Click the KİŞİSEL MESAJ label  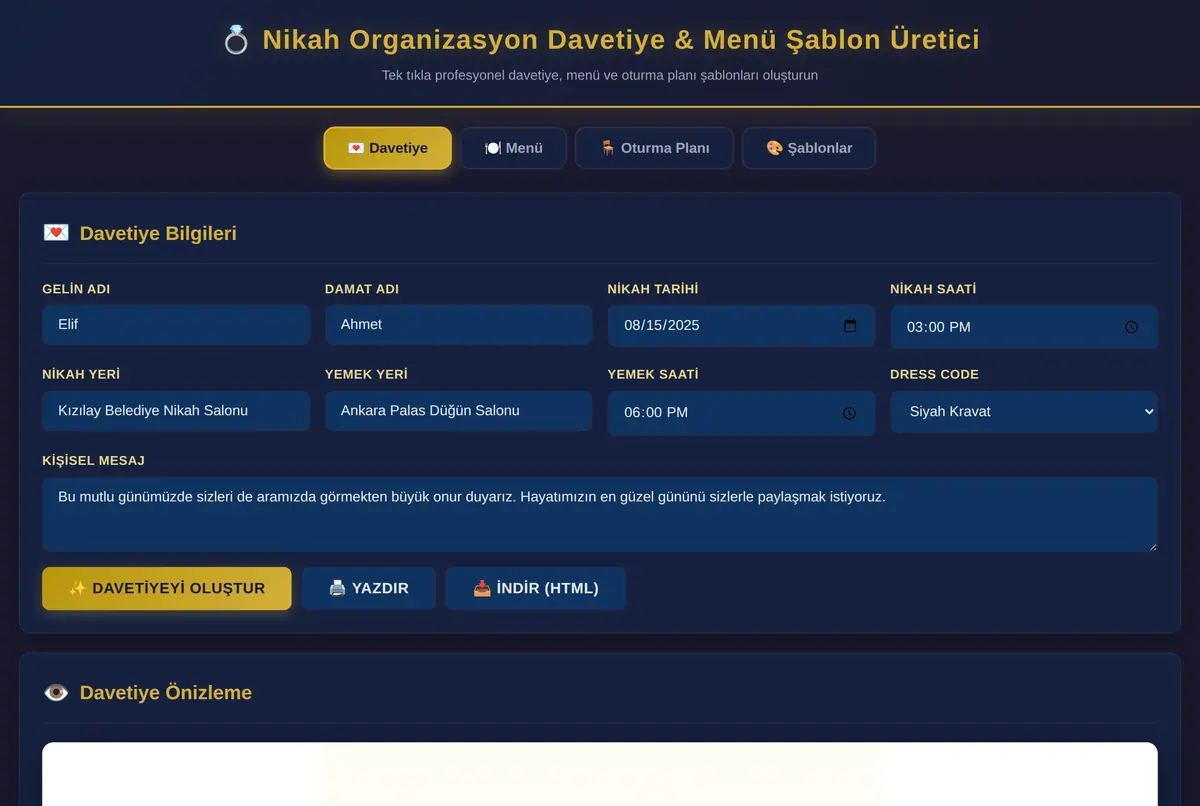94,461
